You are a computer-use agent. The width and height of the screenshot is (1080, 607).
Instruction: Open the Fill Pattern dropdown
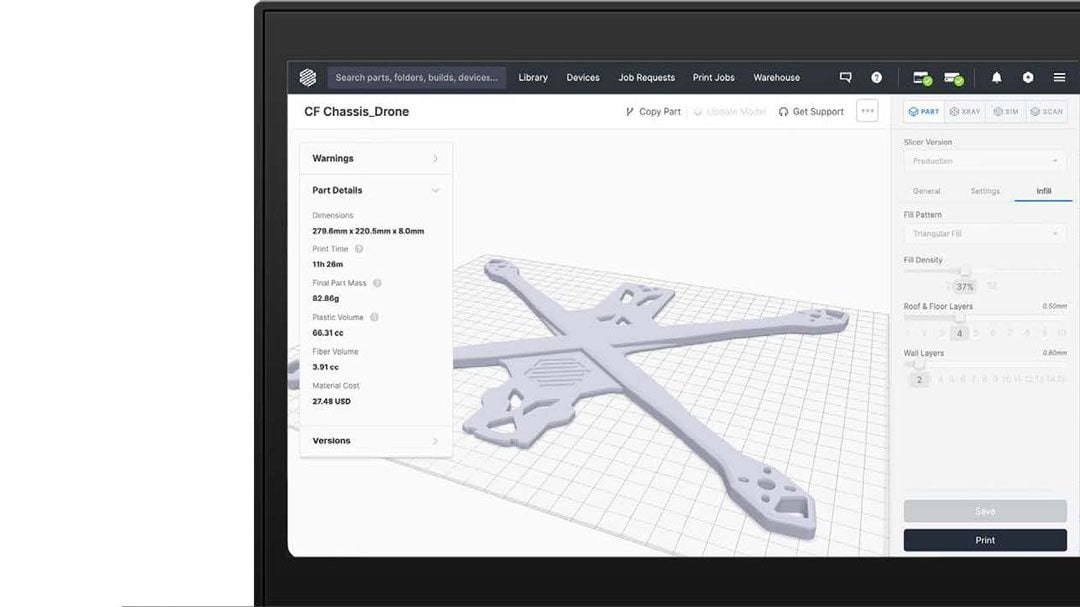click(x=984, y=233)
